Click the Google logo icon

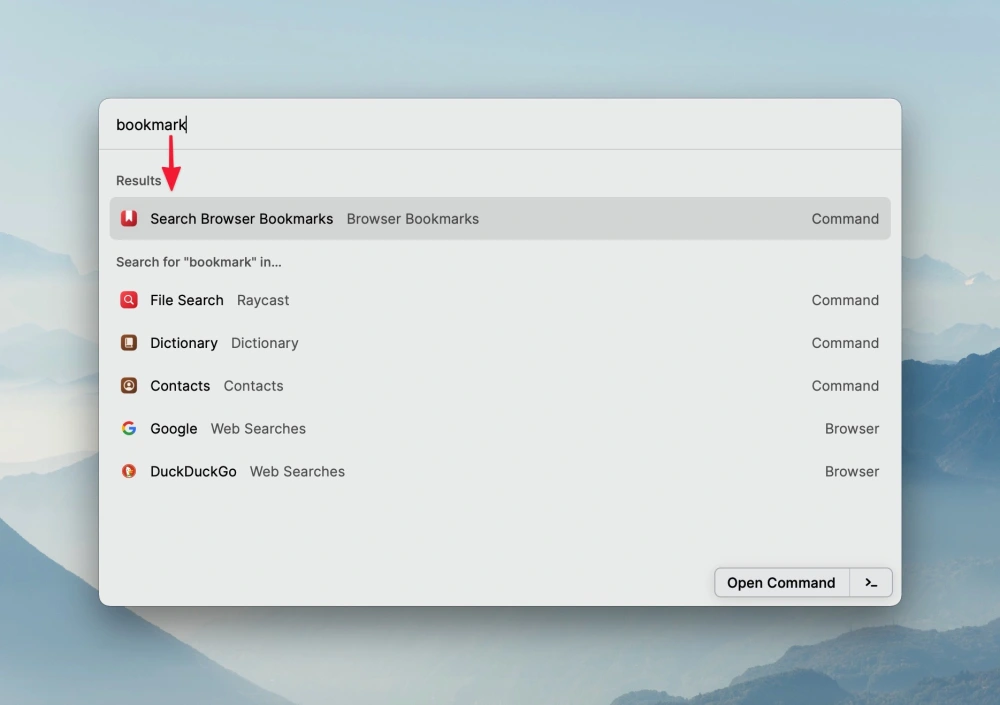129,428
